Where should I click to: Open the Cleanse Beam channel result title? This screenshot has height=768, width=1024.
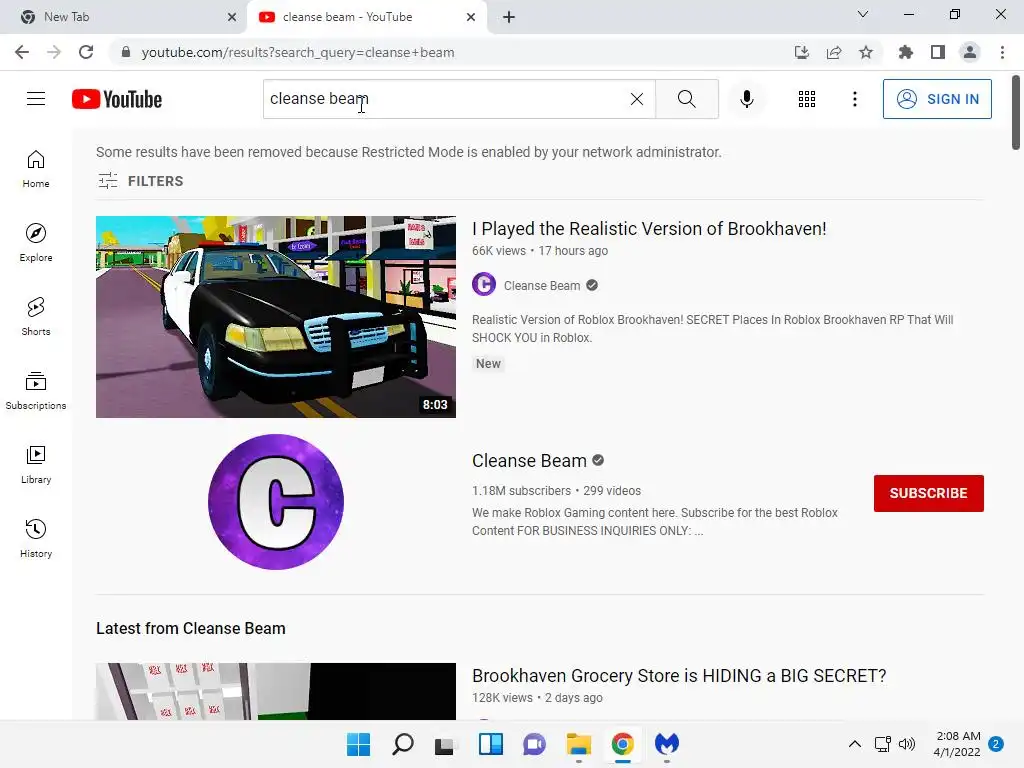[529, 460]
